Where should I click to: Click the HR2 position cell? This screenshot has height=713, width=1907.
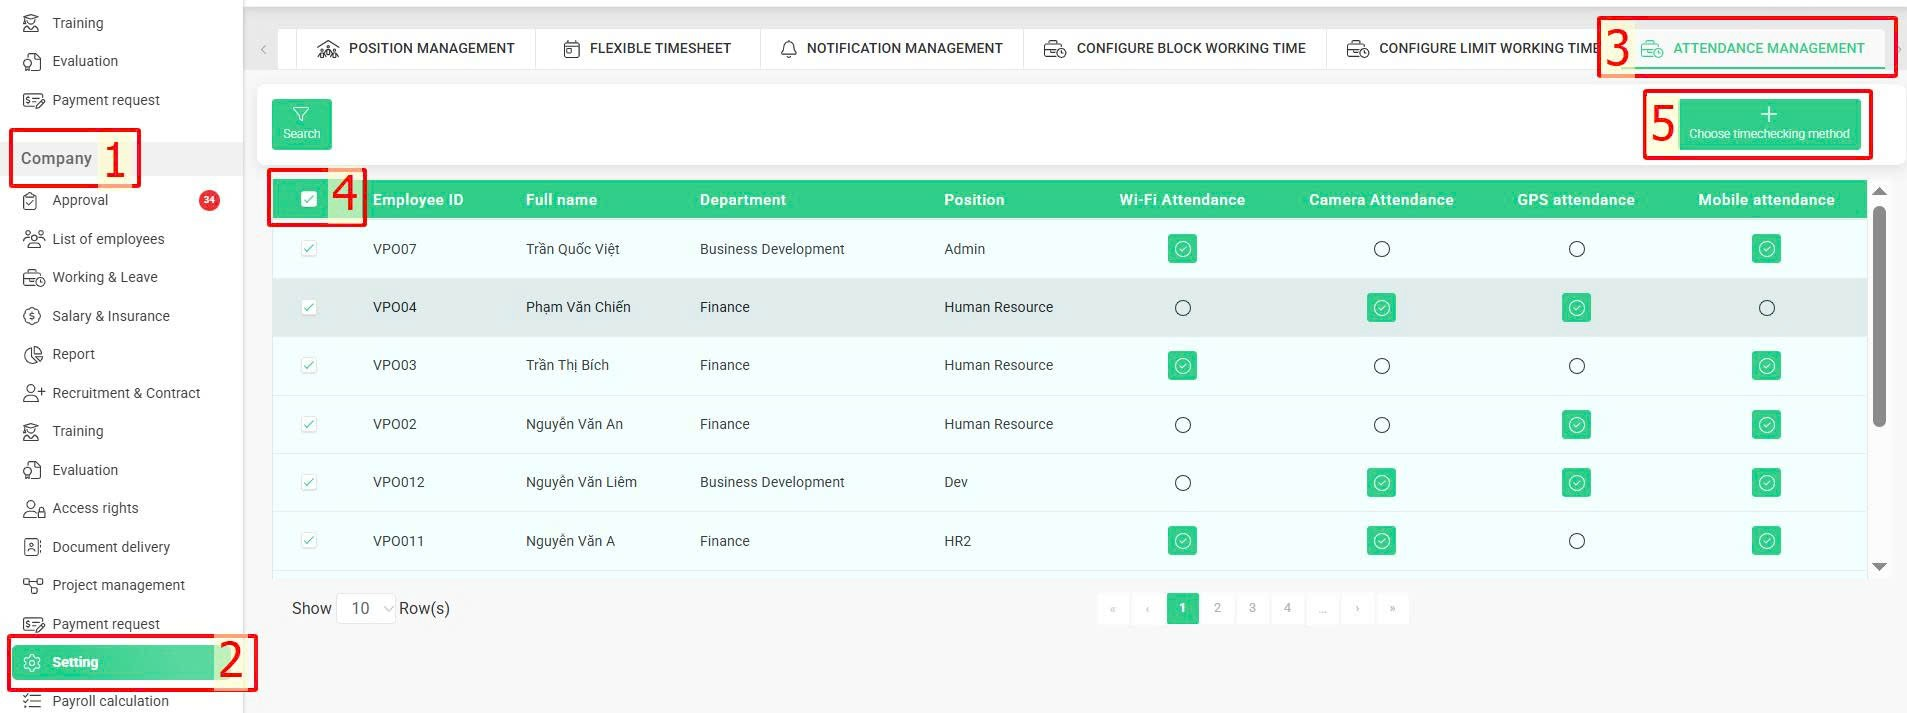(957, 541)
